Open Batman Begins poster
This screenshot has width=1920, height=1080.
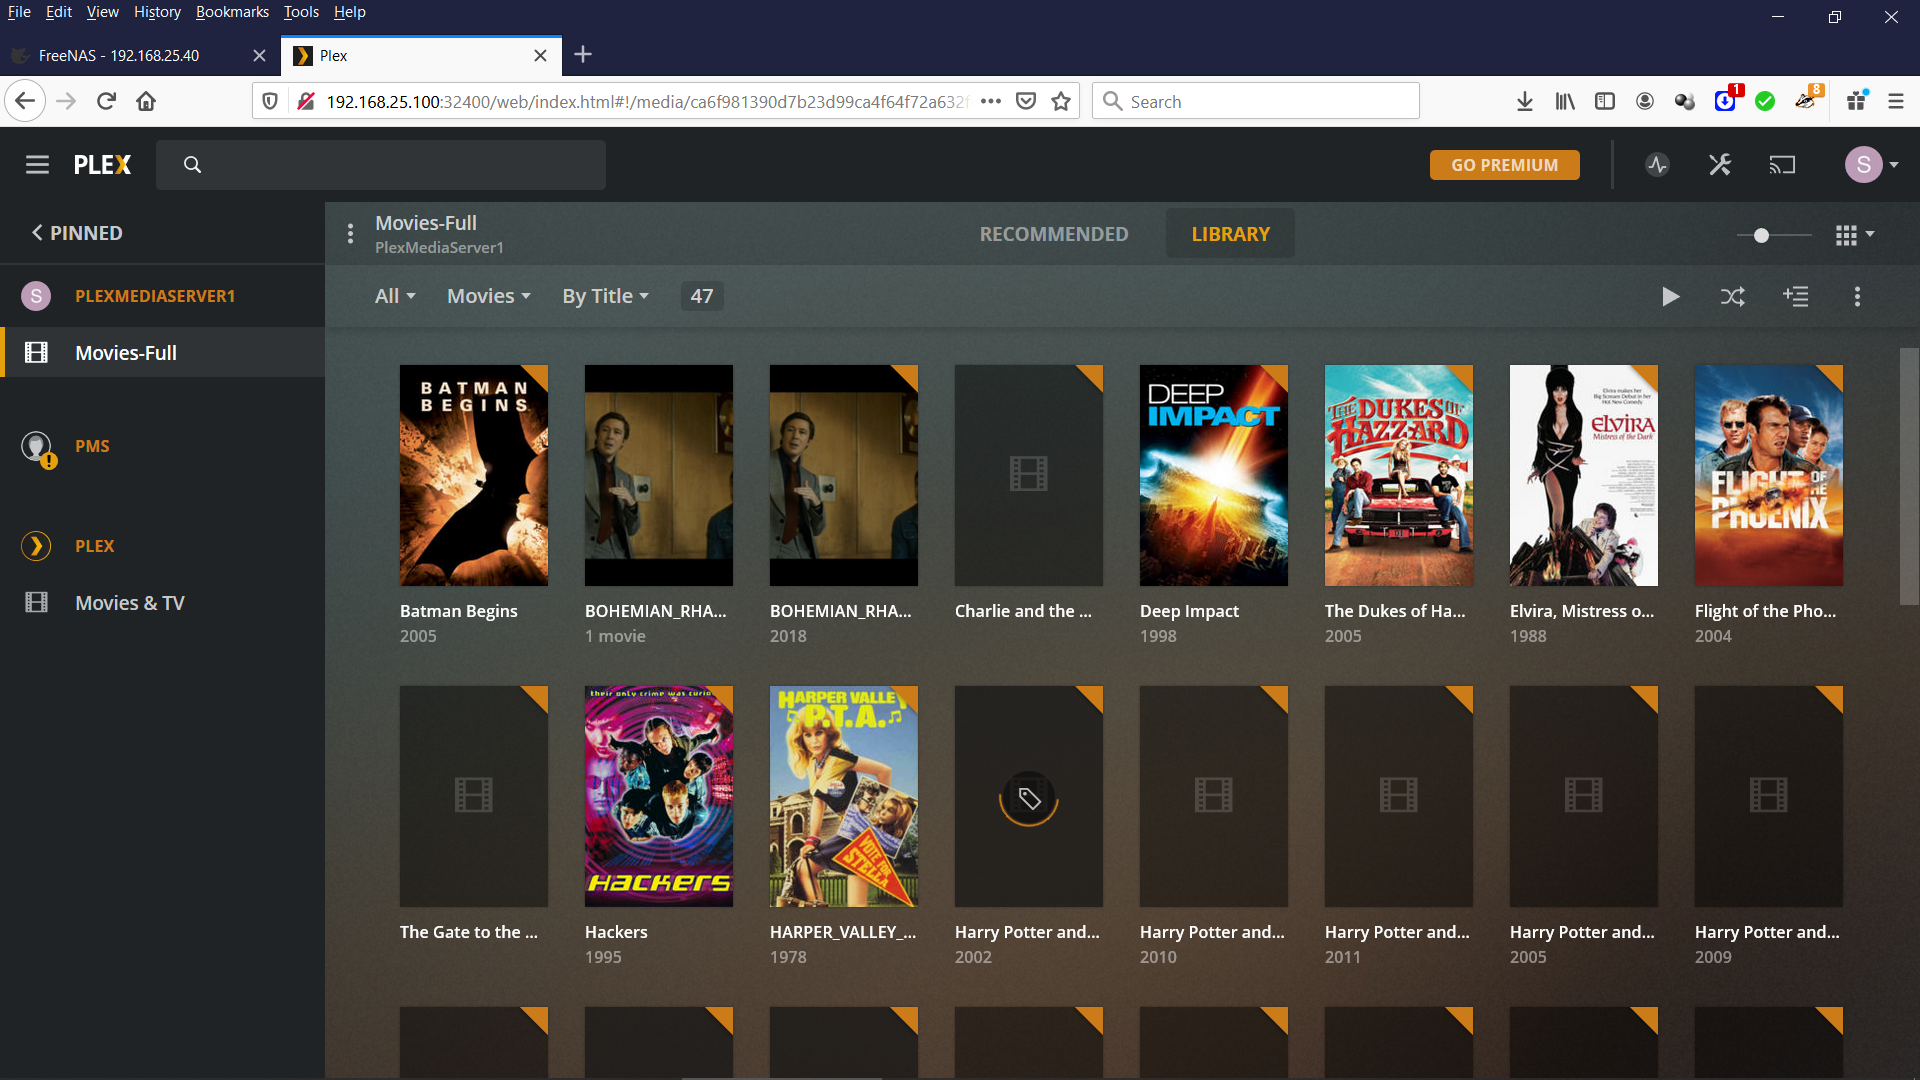pyautogui.click(x=474, y=475)
